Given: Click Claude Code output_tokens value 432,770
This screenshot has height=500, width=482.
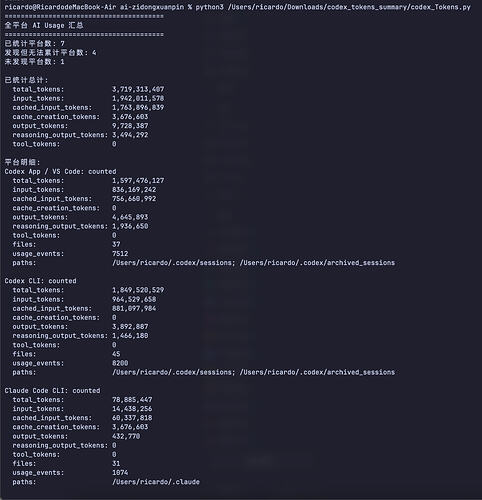Looking at the screenshot, I should coord(126,436).
